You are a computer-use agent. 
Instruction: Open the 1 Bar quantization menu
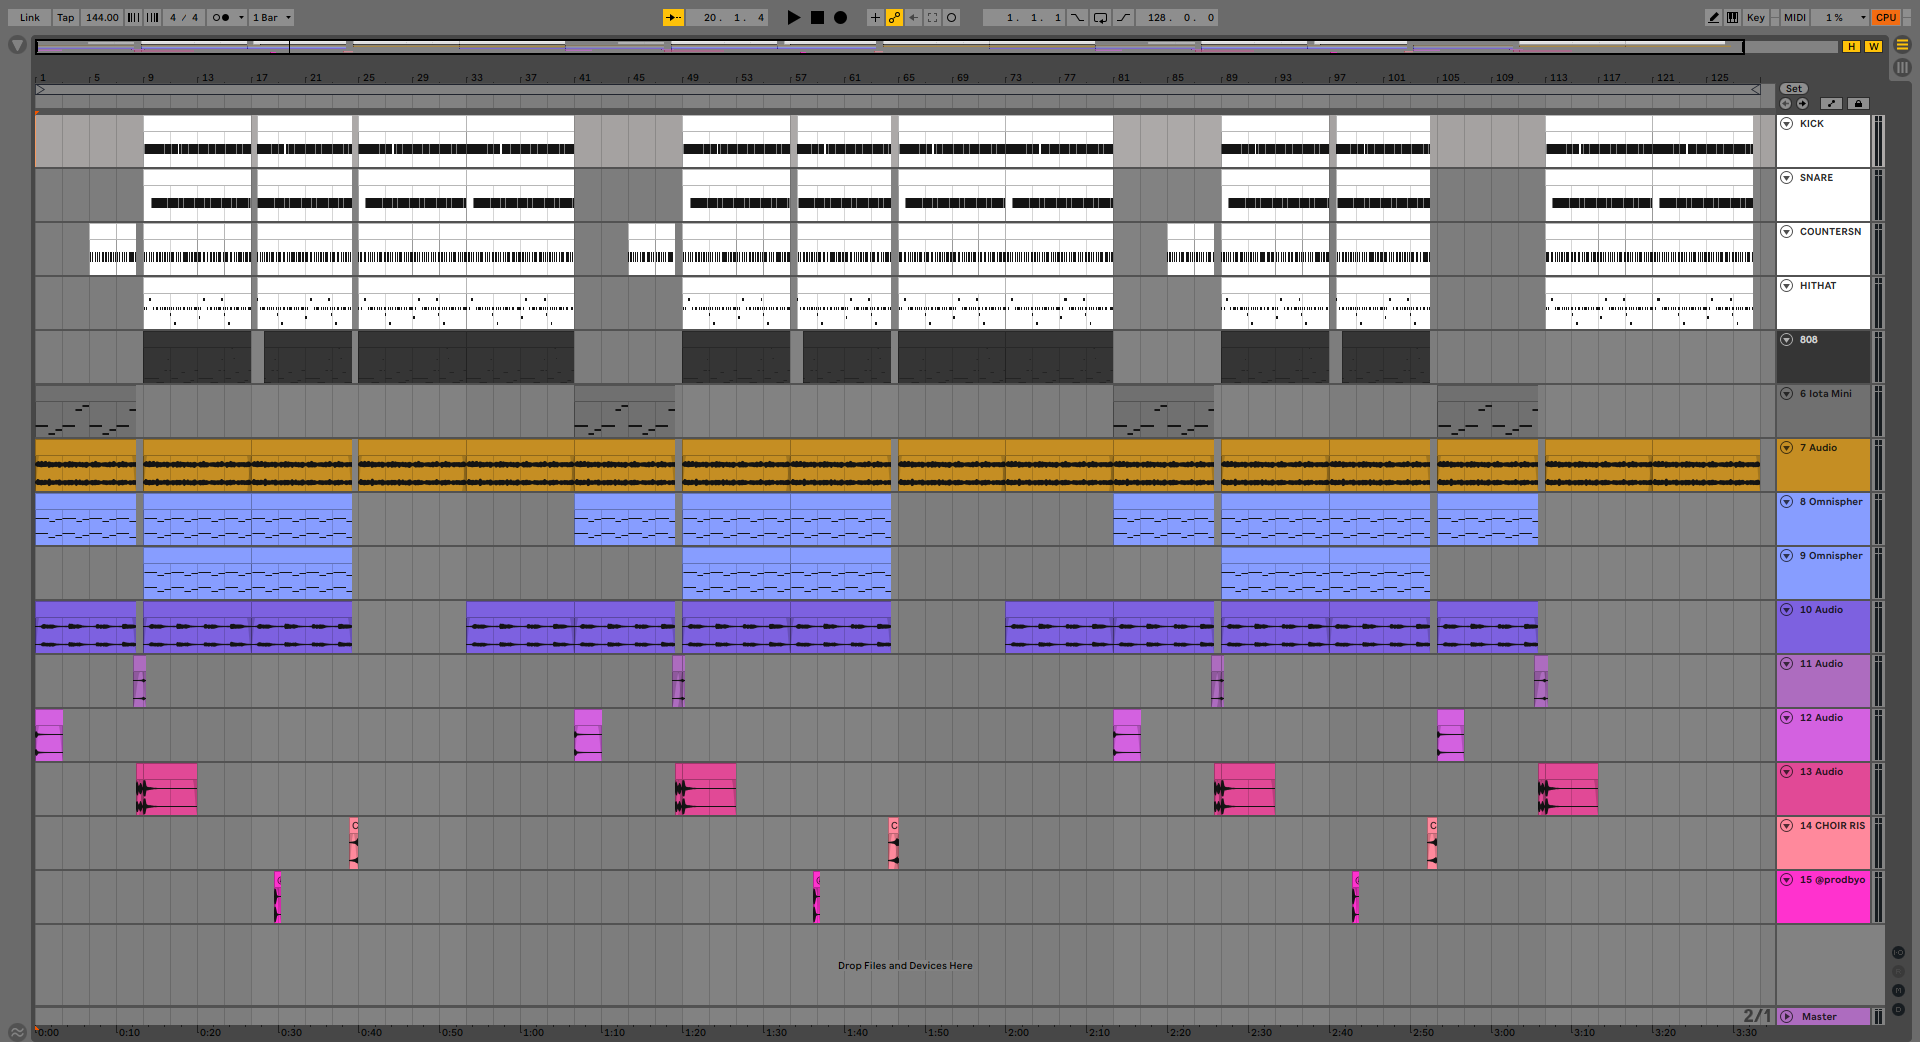[271, 17]
